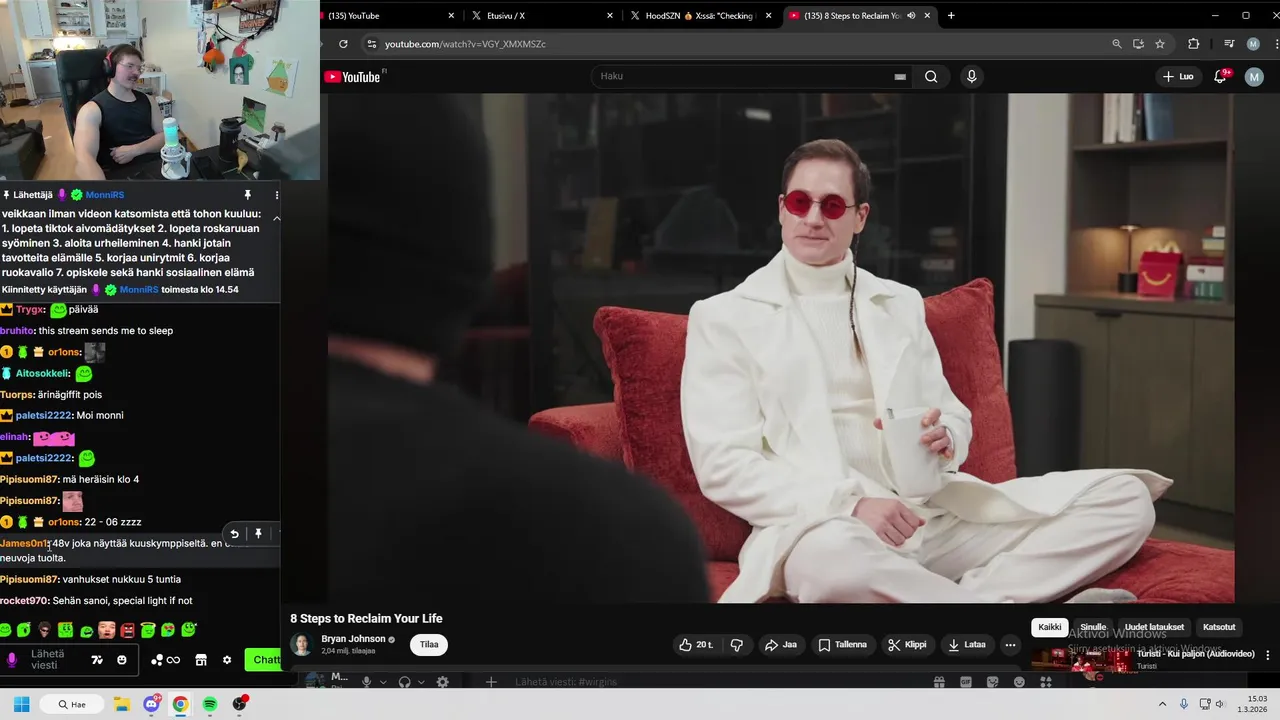1280x720 pixels.
Task: Bookmark this page with the star
Action: (x=1160, y=44)
